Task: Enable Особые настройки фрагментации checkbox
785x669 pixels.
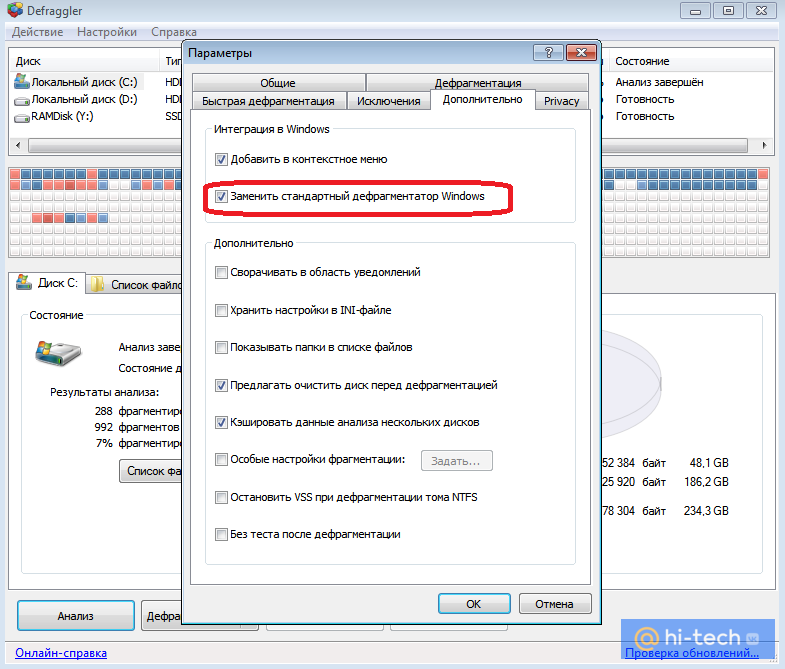Action: click(x=221, y=460)
